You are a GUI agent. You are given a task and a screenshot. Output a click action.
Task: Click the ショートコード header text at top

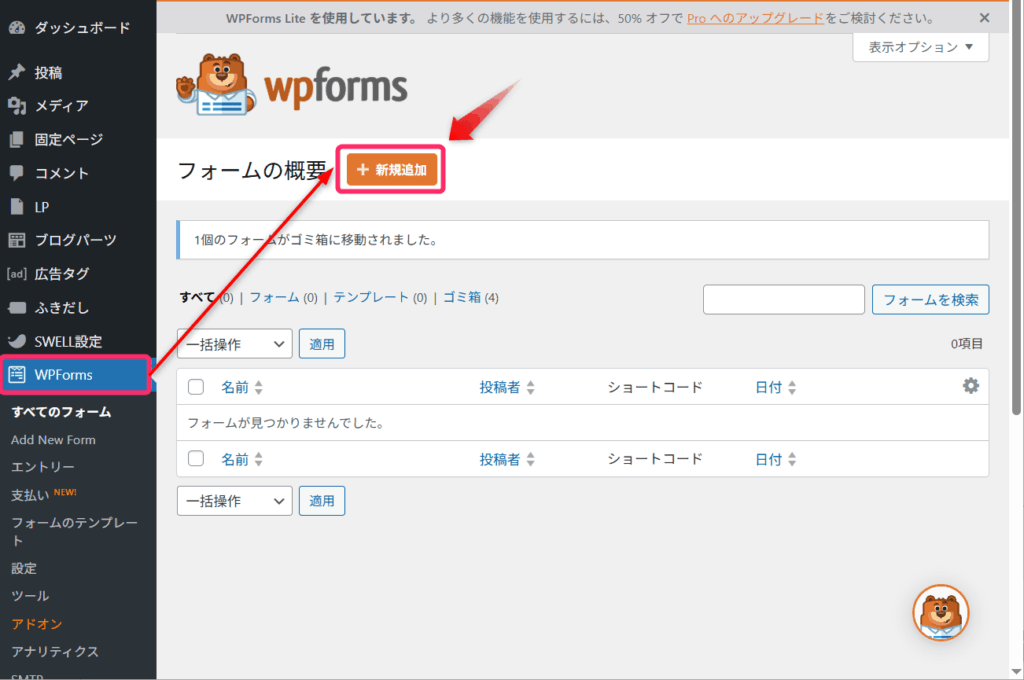click(655, 387)
